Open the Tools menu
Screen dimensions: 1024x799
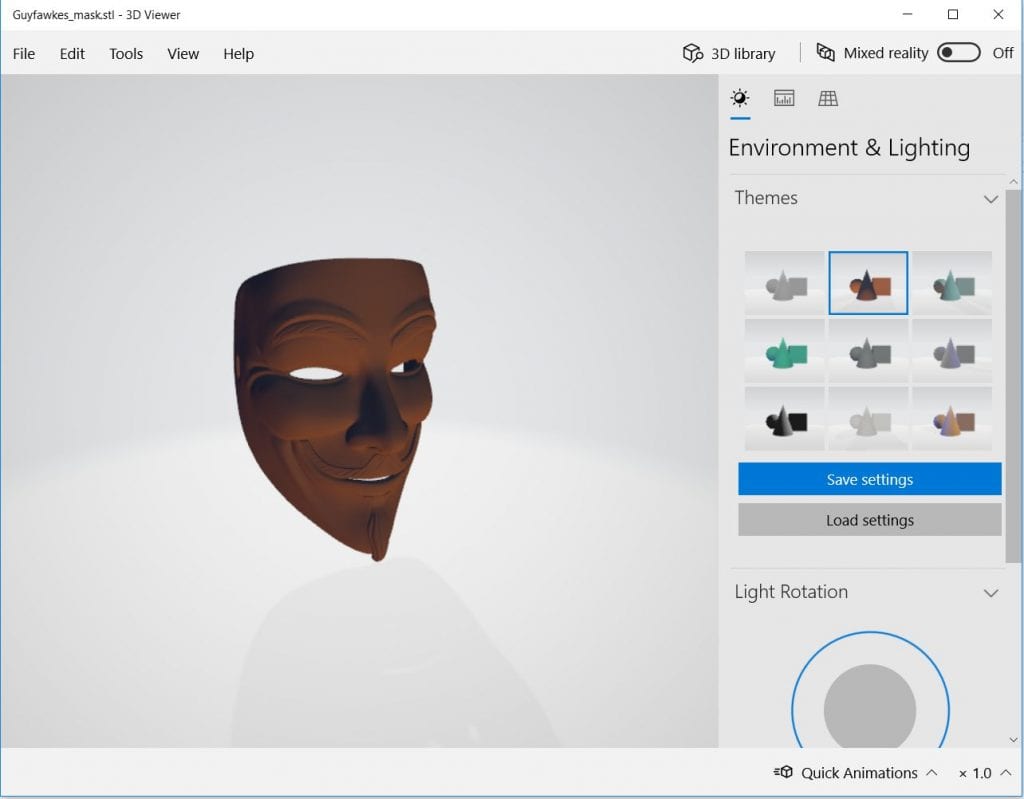[126, 54]
